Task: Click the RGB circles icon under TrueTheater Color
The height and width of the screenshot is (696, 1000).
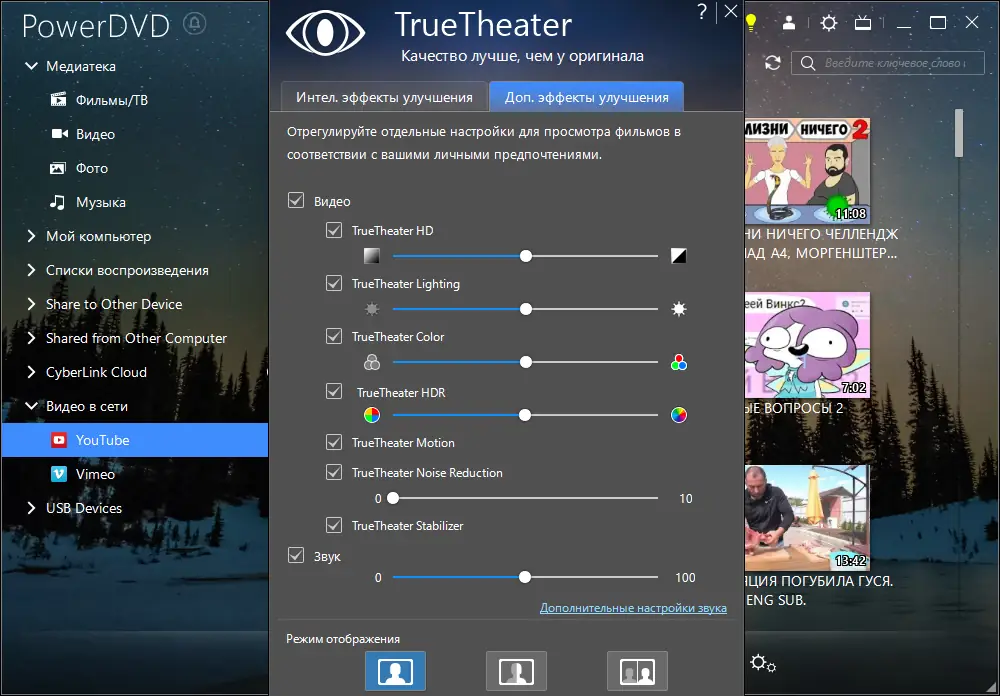Action: point(679,362)
